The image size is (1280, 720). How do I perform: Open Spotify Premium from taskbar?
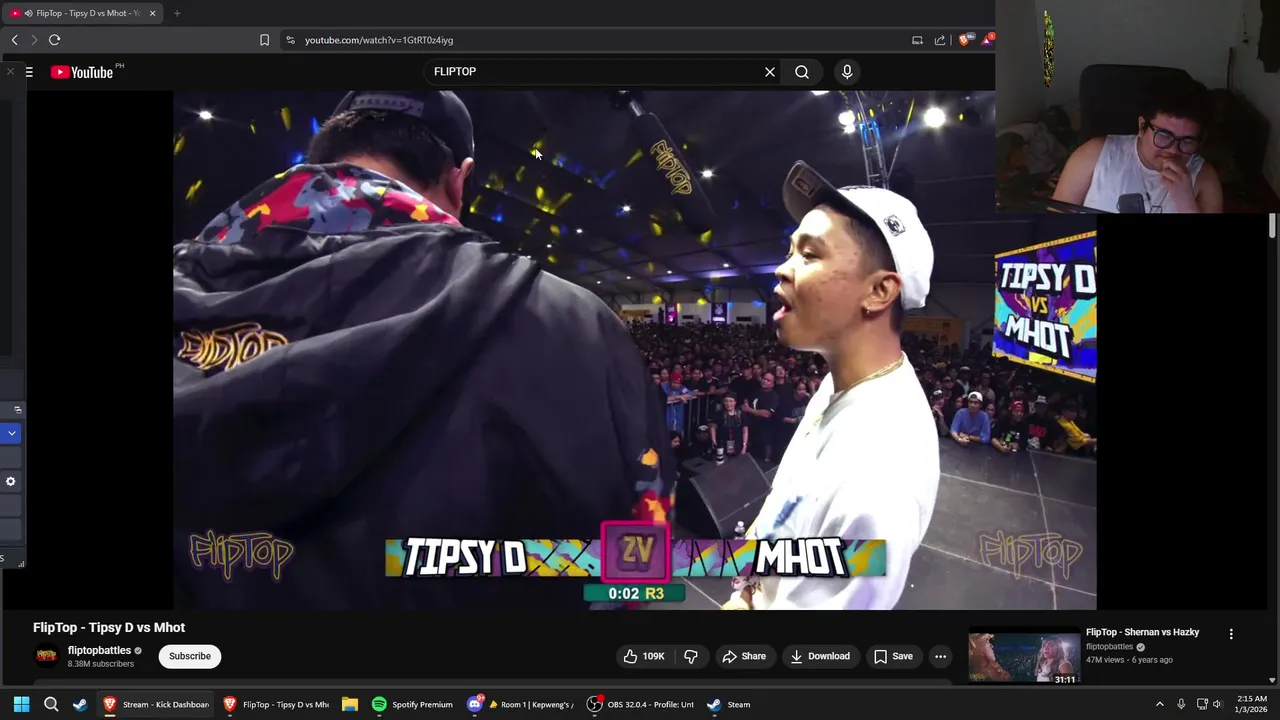pos(412,704)
